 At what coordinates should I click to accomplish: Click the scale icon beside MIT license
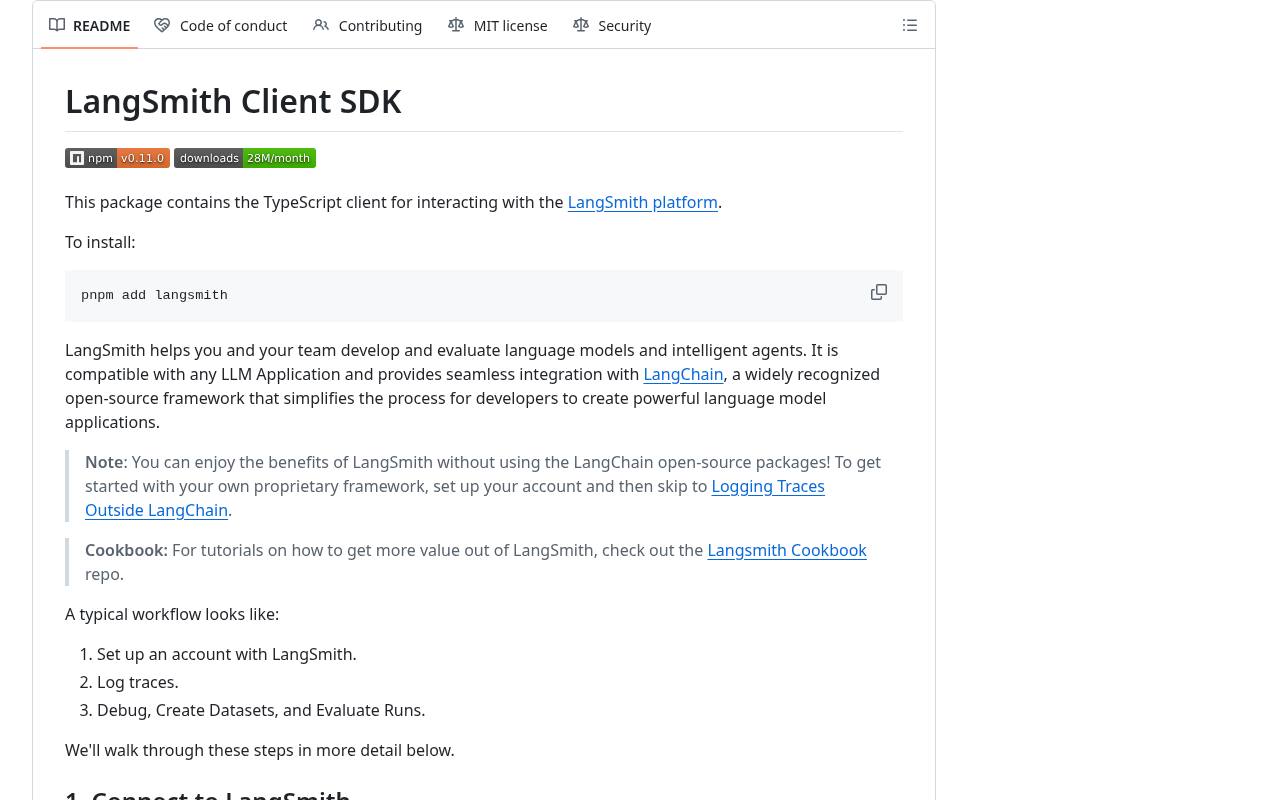(456, 25)
